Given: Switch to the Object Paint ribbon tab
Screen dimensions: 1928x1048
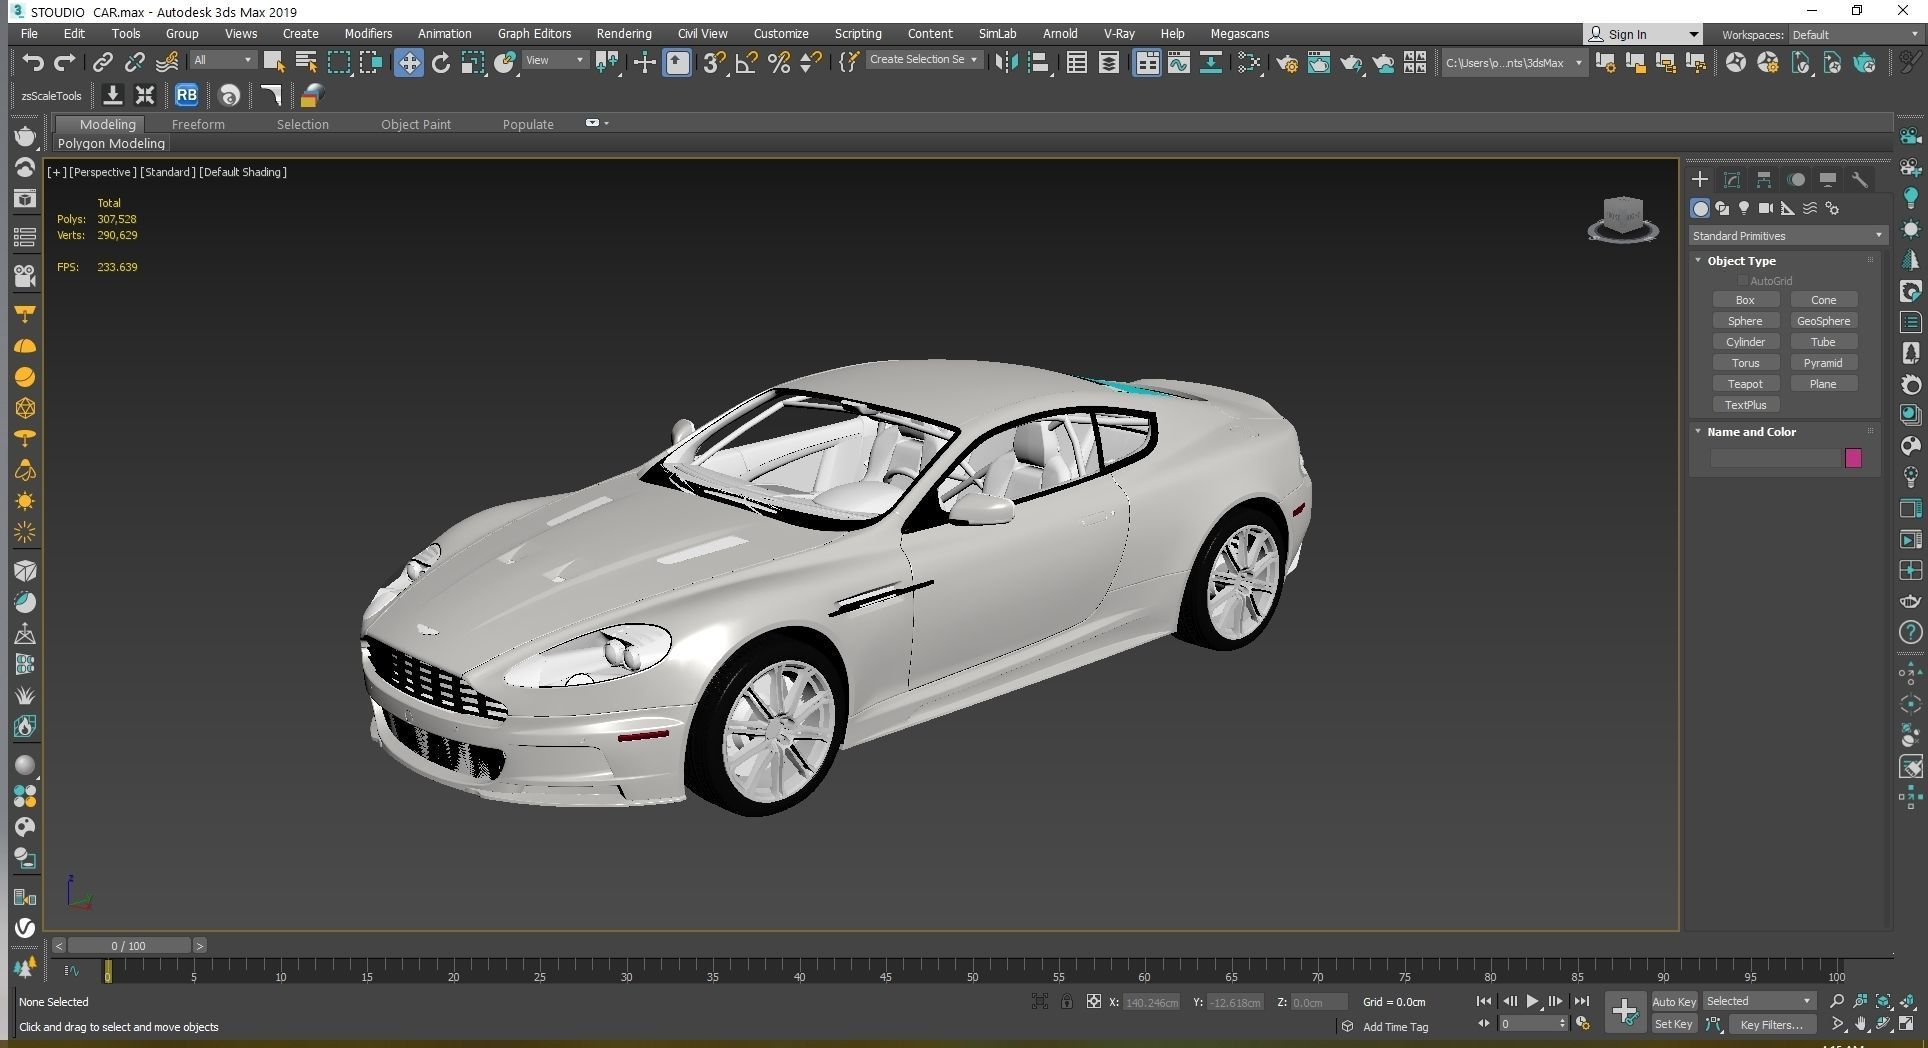Looking at the screenshot, I should (415, 124).
